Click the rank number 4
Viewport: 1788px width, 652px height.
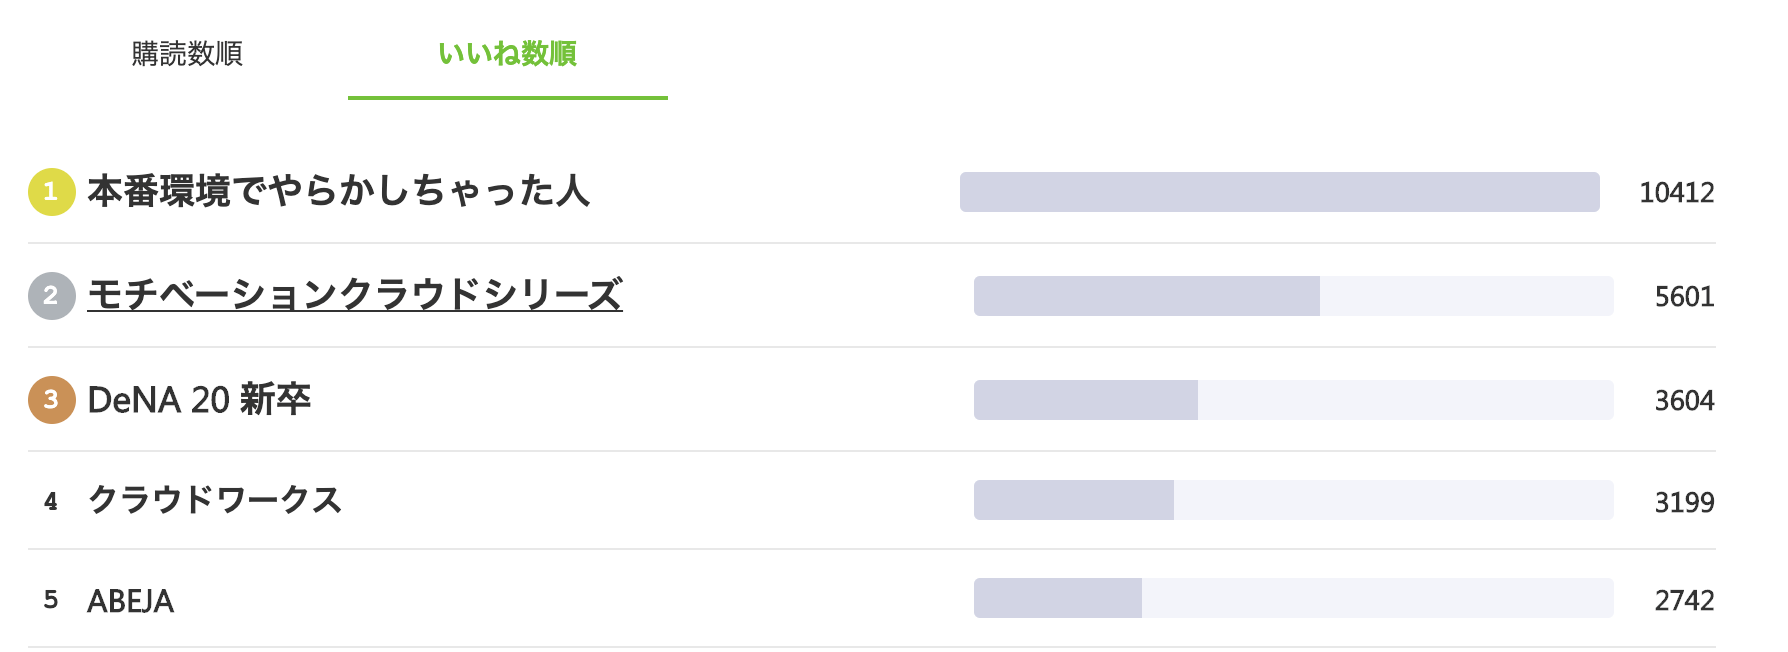pyautogui.click(x=51, y=501)
